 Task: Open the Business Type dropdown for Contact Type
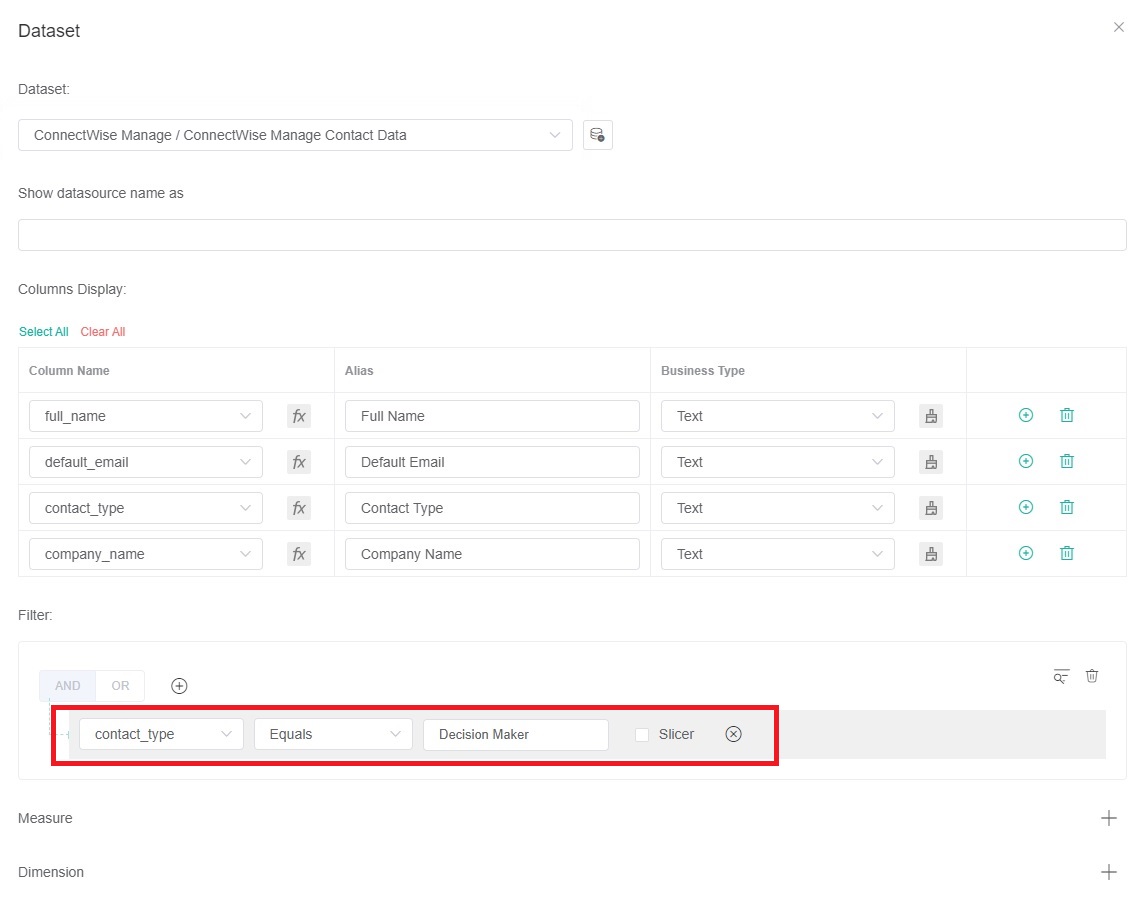point(777,507)
